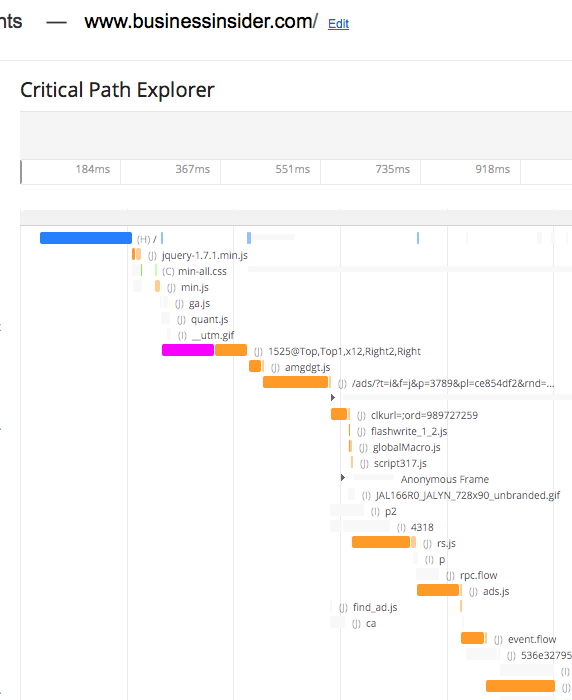Click the 918ms tick on the timeline ruler
The image size is (572, 700).
pyautogui.click(x=493, y=169)
